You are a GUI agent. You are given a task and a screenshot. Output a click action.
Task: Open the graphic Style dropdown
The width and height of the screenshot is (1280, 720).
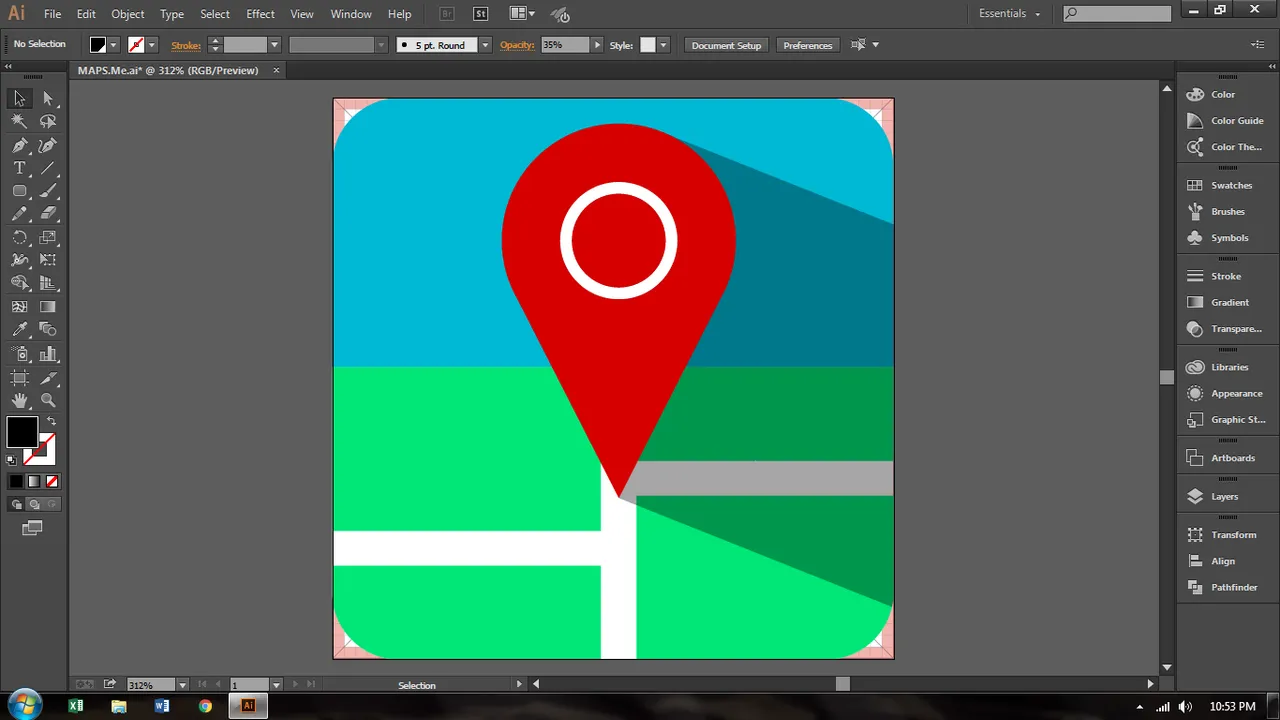click(x=662, y=45)
